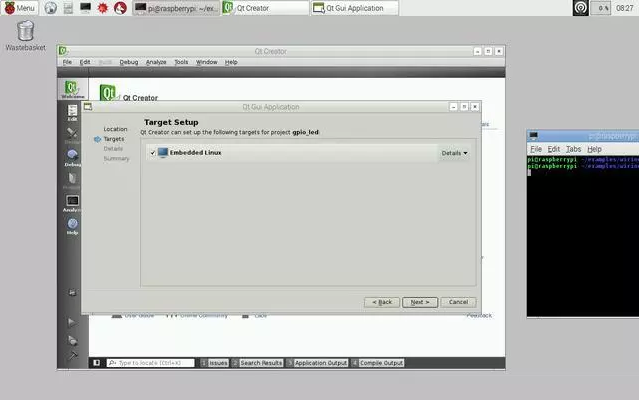Go Back to the previous wizard page
Viewport: 639px width, 401px height.
tap(382, 302)
